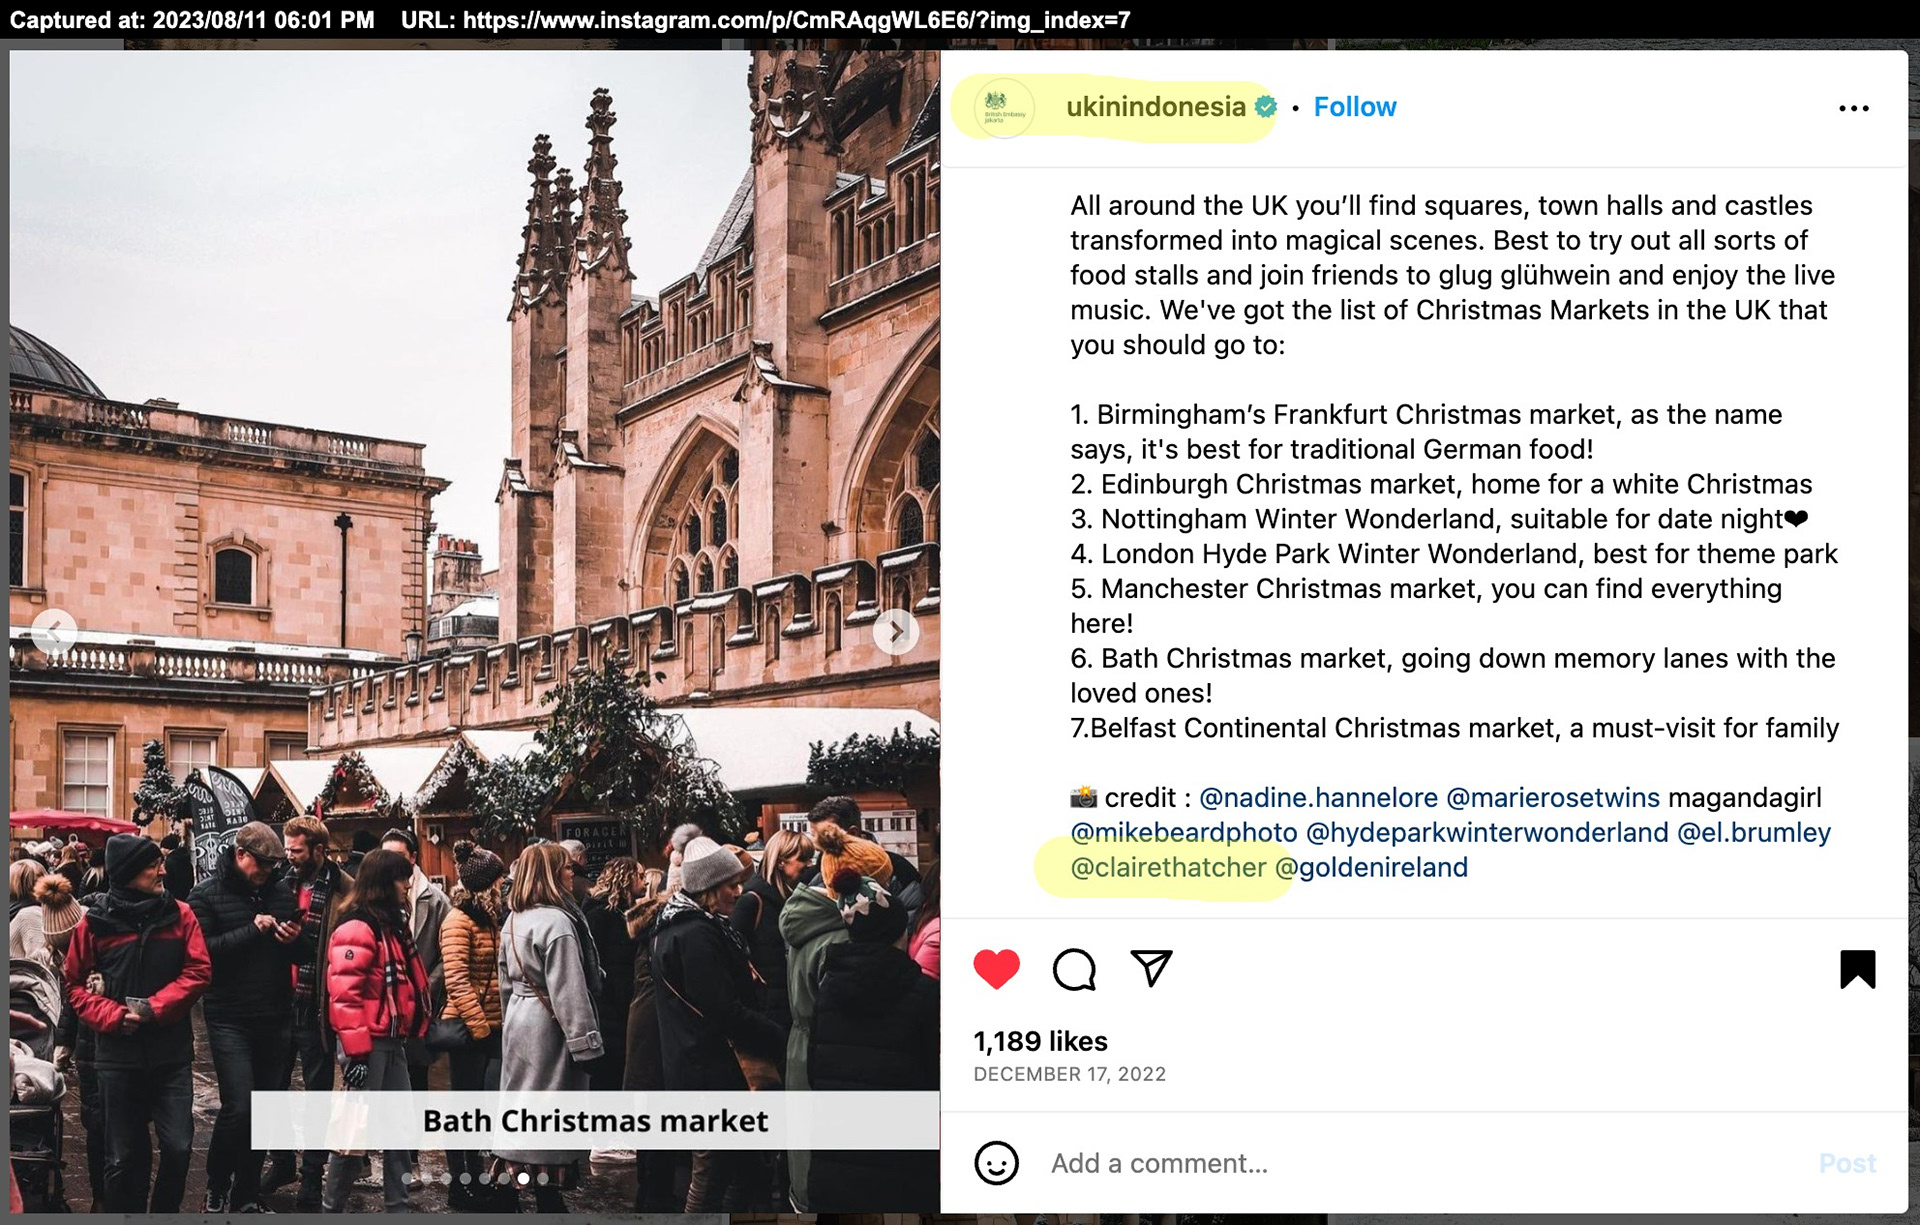1920x1225 pixels.
Task: Click the highlighted seventh carousel dot
Action: point(523,1178)
